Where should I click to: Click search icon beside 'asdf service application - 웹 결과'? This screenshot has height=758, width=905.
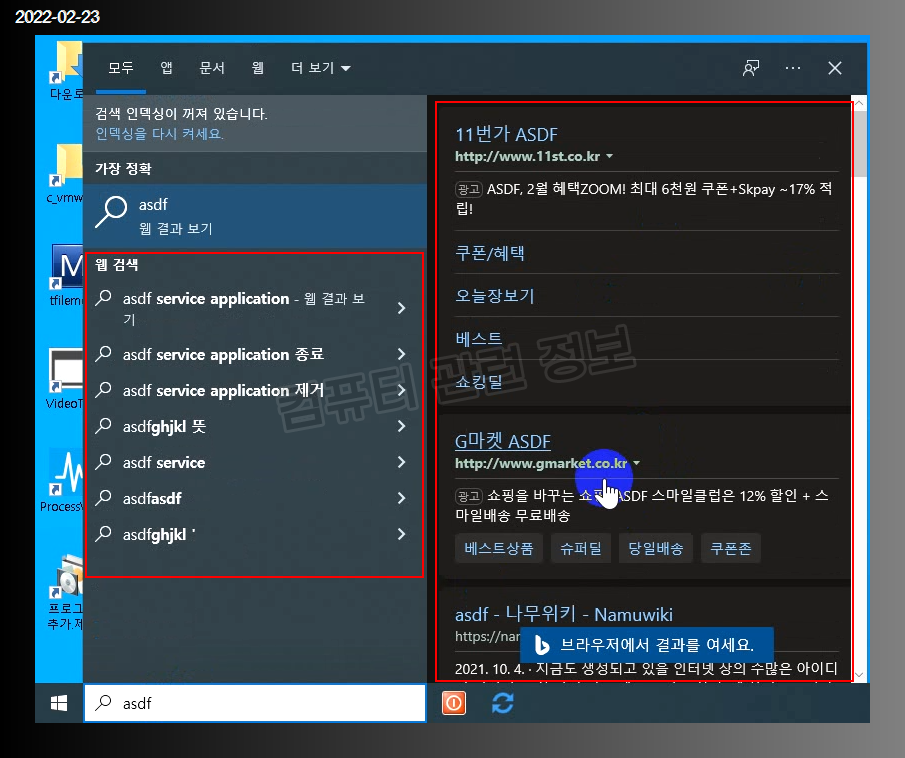click(x=103, y=298)
